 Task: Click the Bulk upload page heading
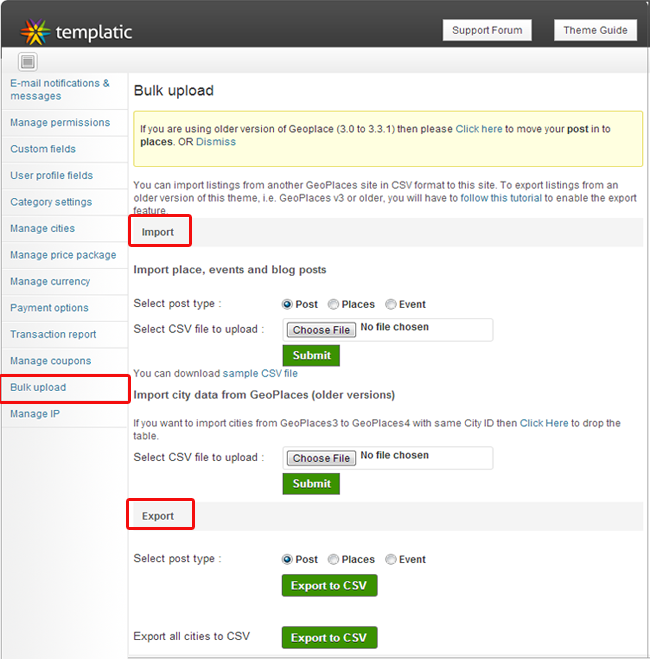[174, 91]
